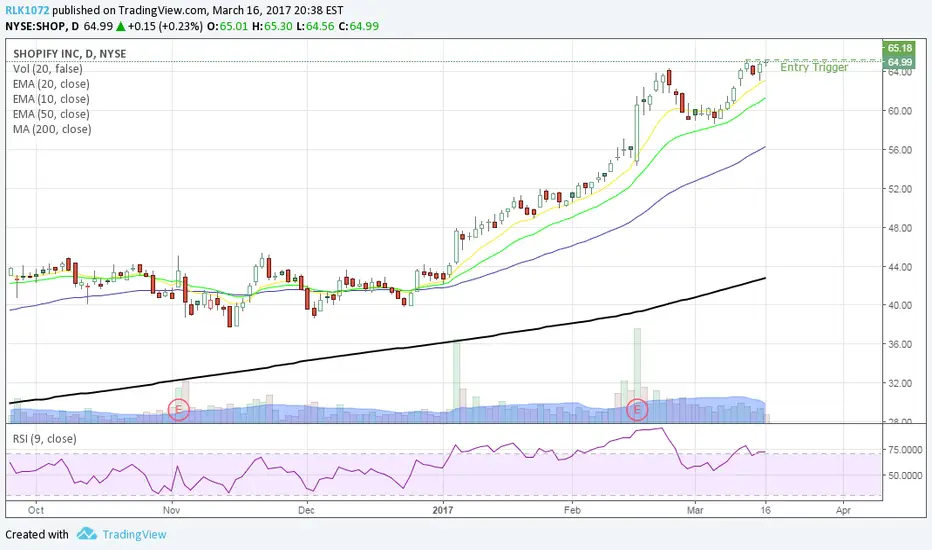Click the Nov date axis label

pyautogui.click(x=171, y=510)
